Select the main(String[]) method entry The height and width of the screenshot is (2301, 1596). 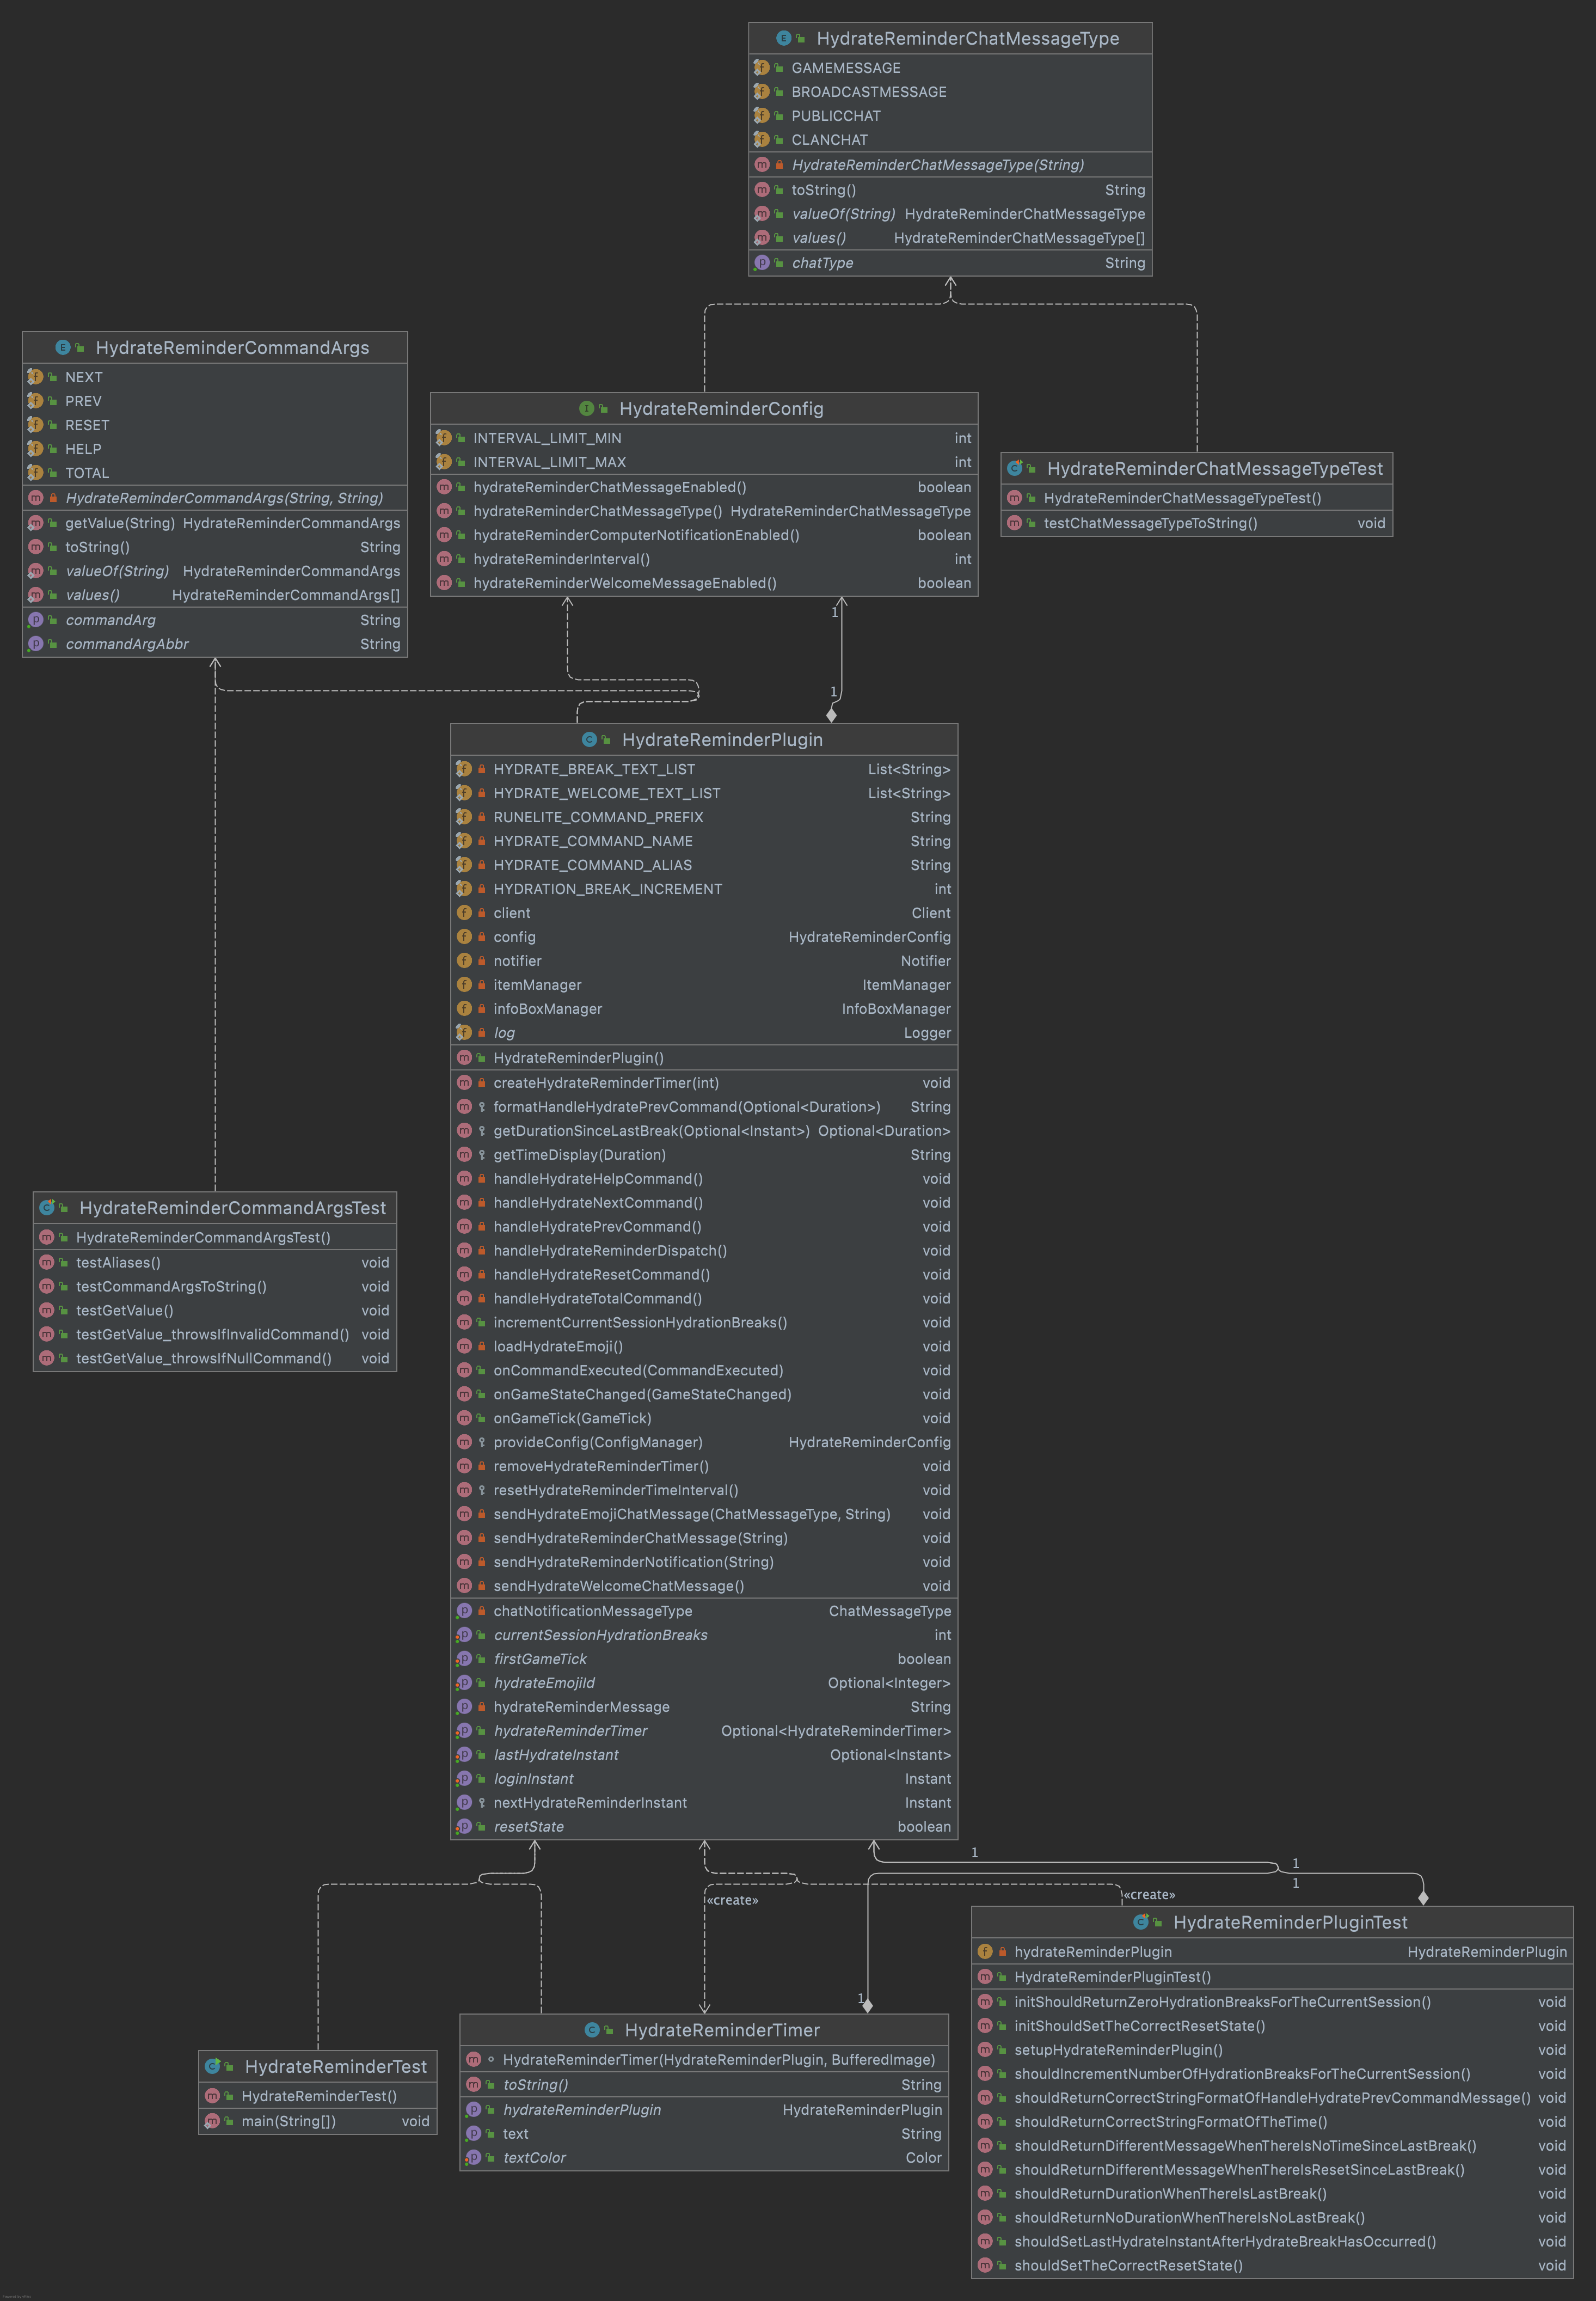click(288, 2121)
